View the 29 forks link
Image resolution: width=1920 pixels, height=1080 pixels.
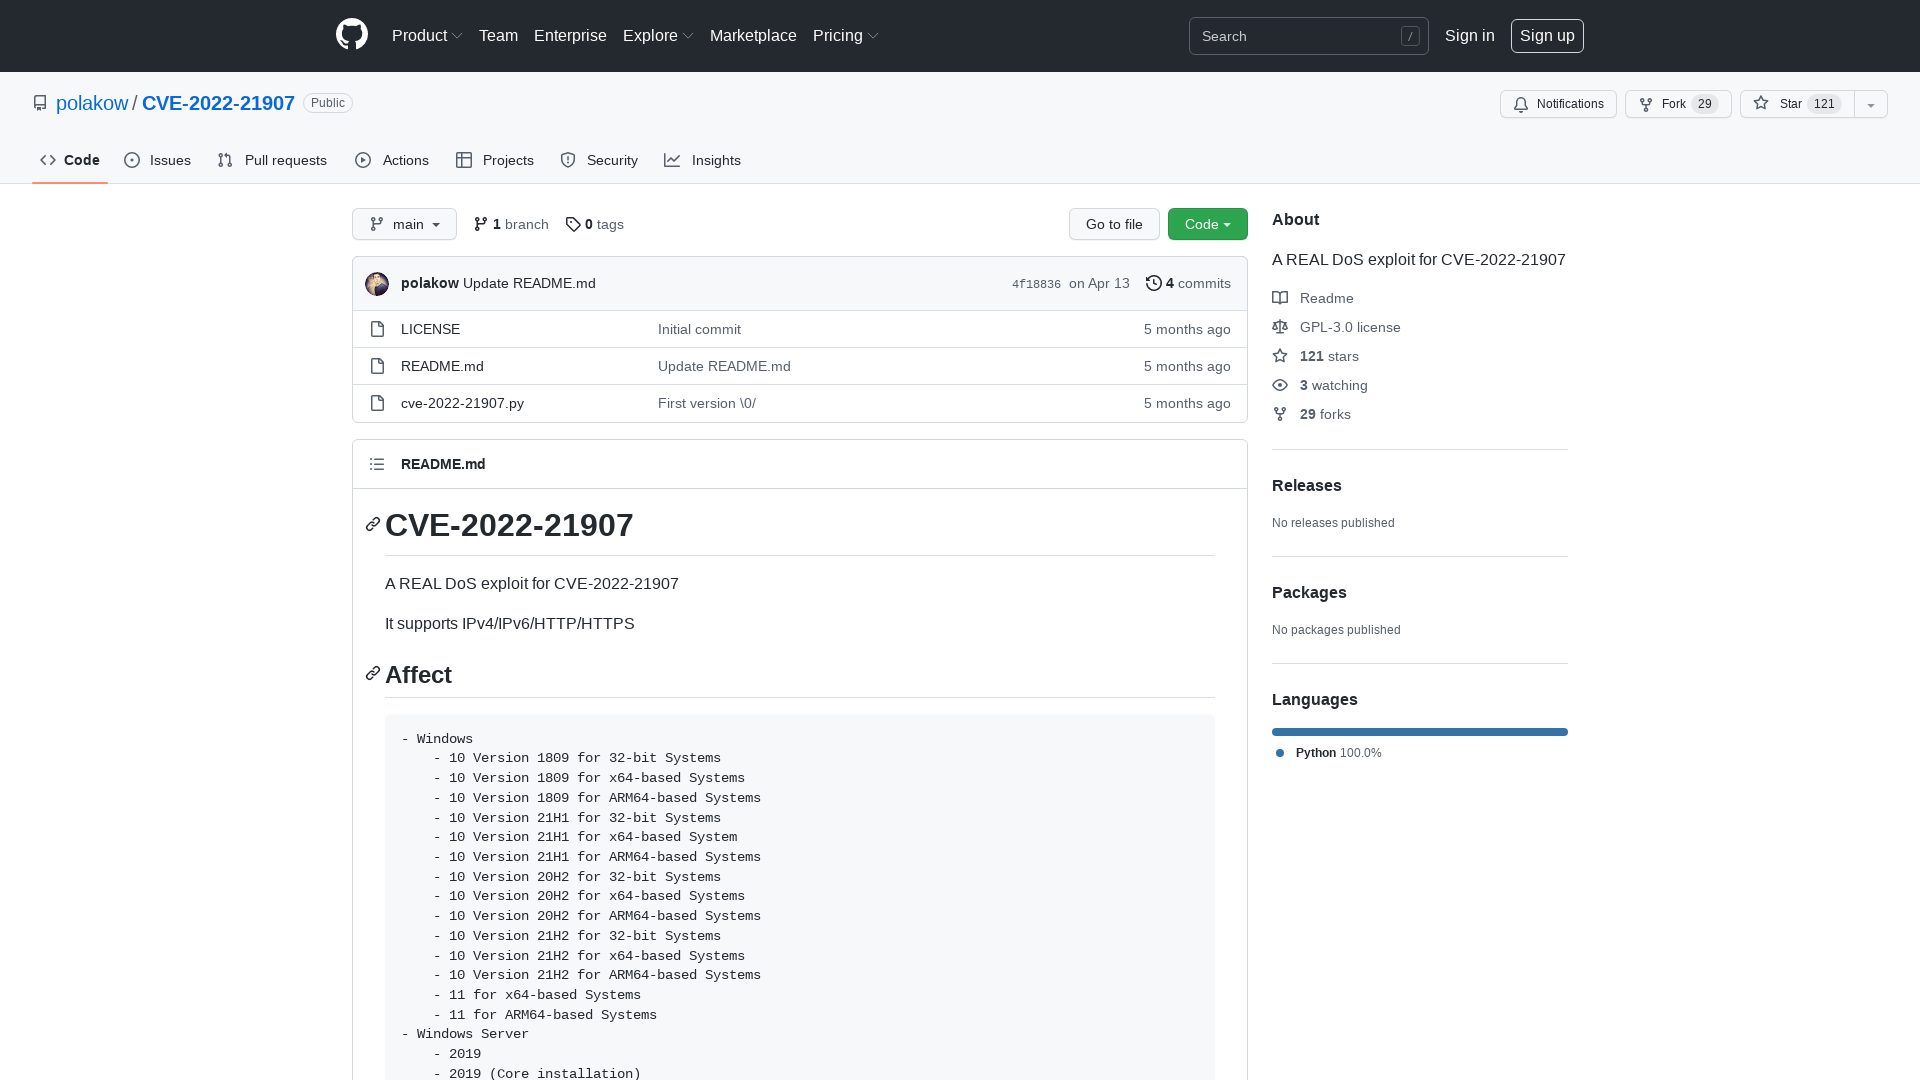1325,414
